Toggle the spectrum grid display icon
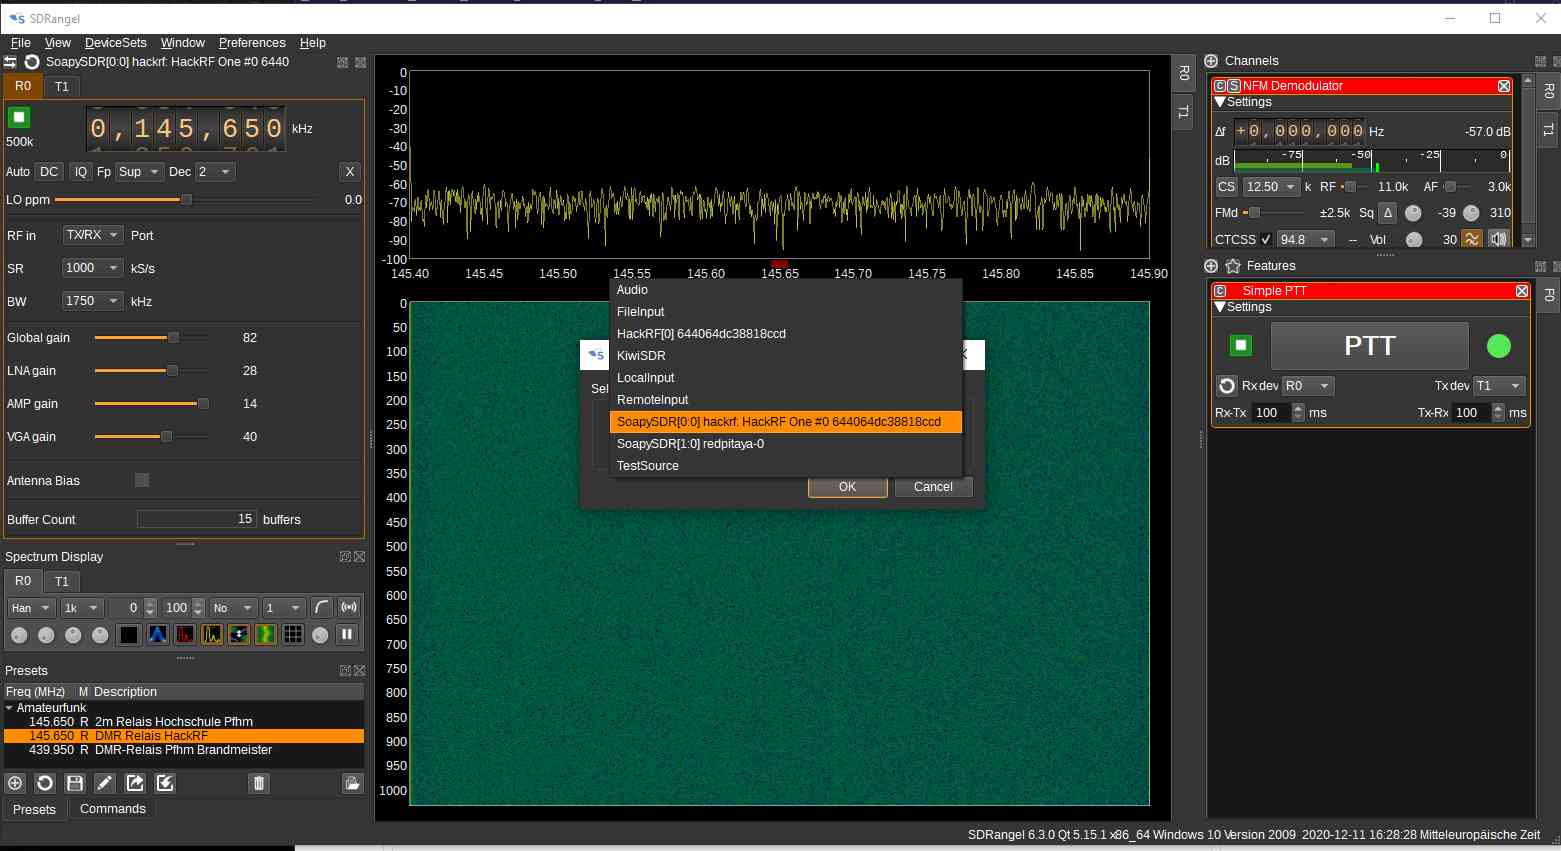1561x851 pixels. (293, 634)
